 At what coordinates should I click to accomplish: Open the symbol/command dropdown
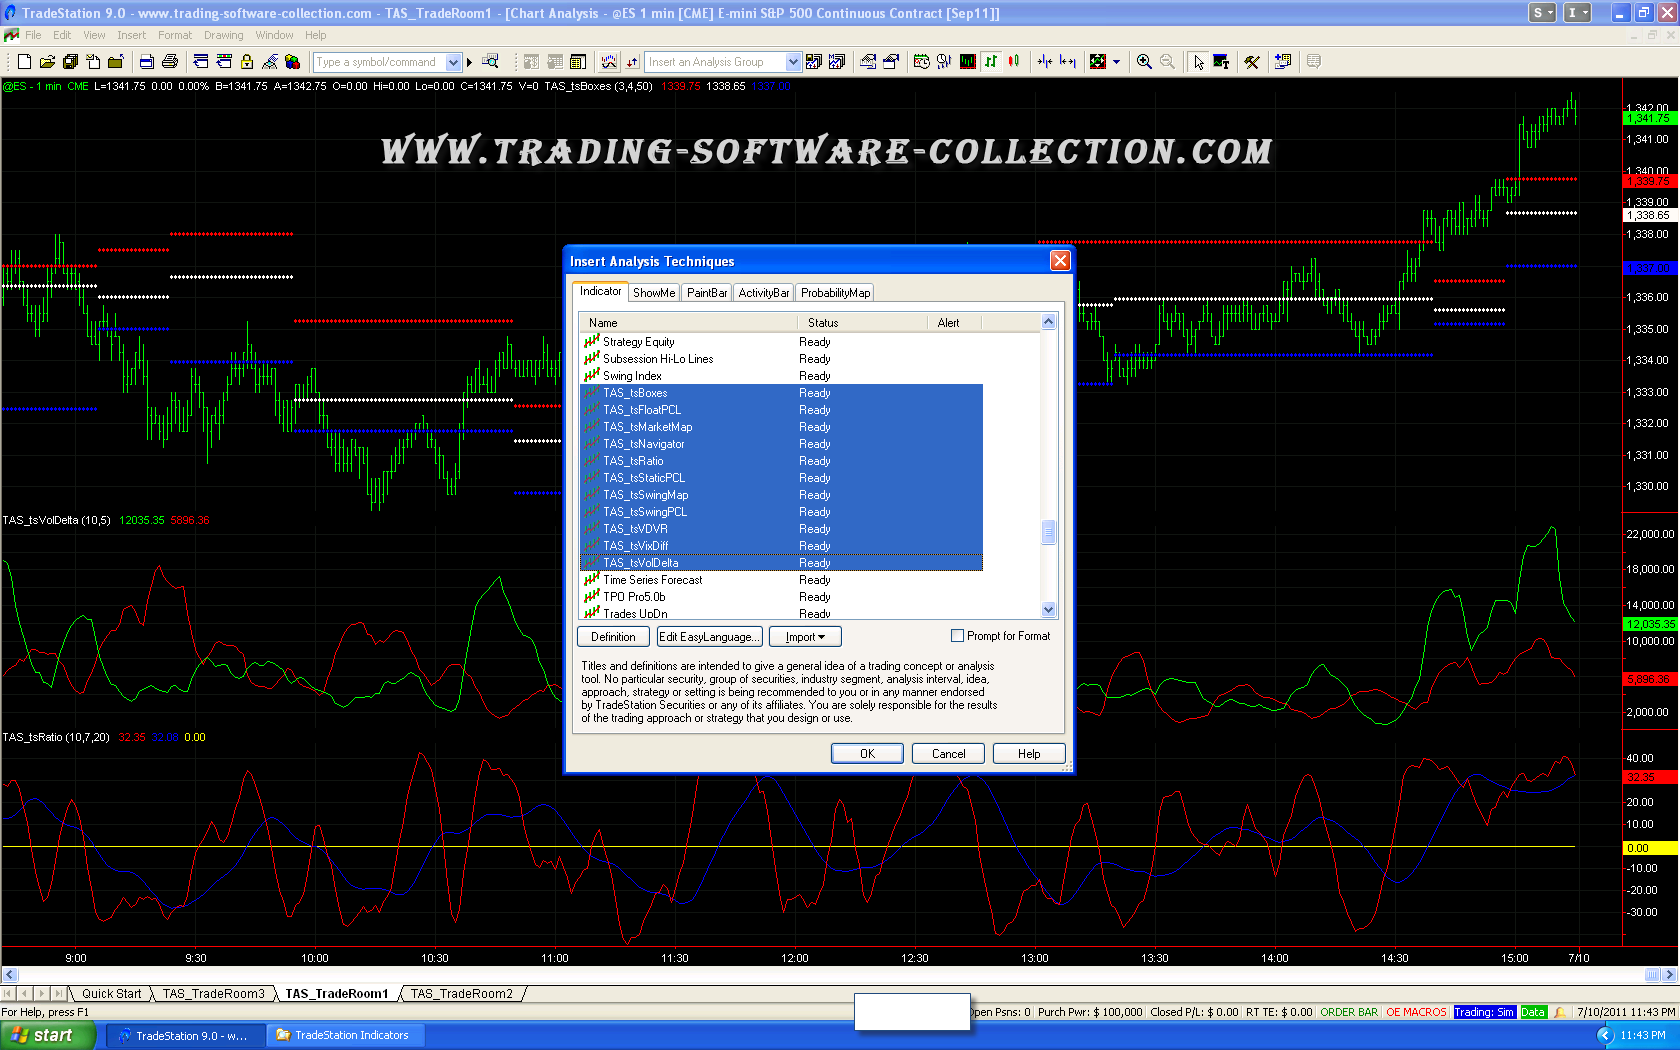tap(453, 62)
